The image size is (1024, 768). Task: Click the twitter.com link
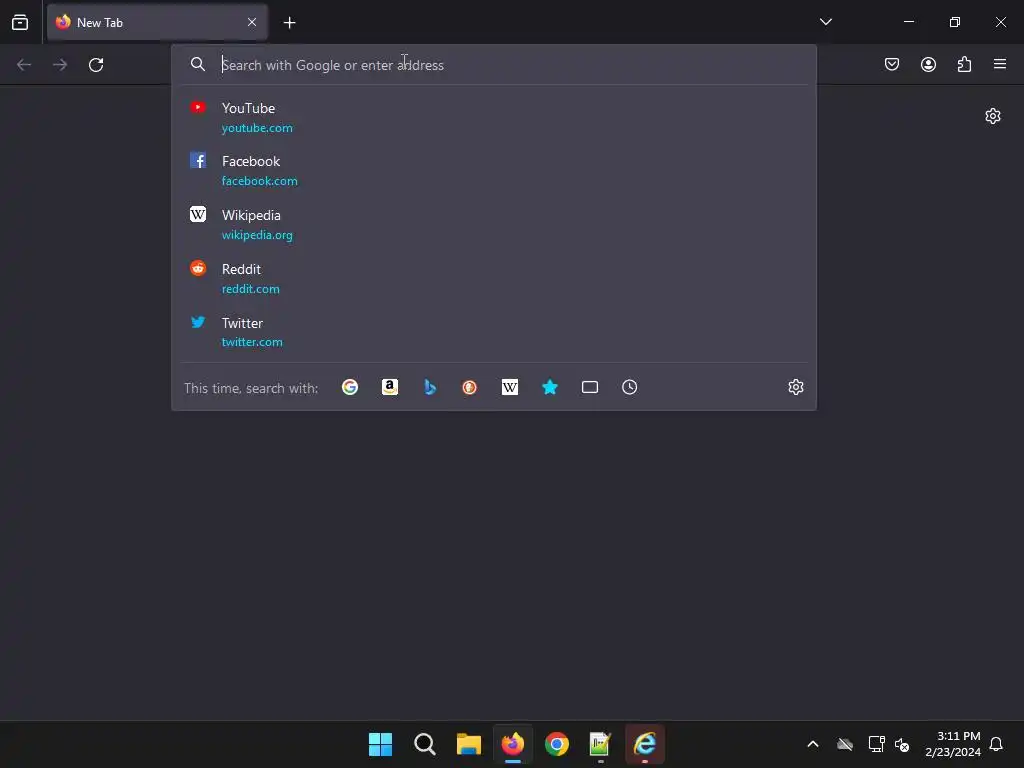click(251, 342)
